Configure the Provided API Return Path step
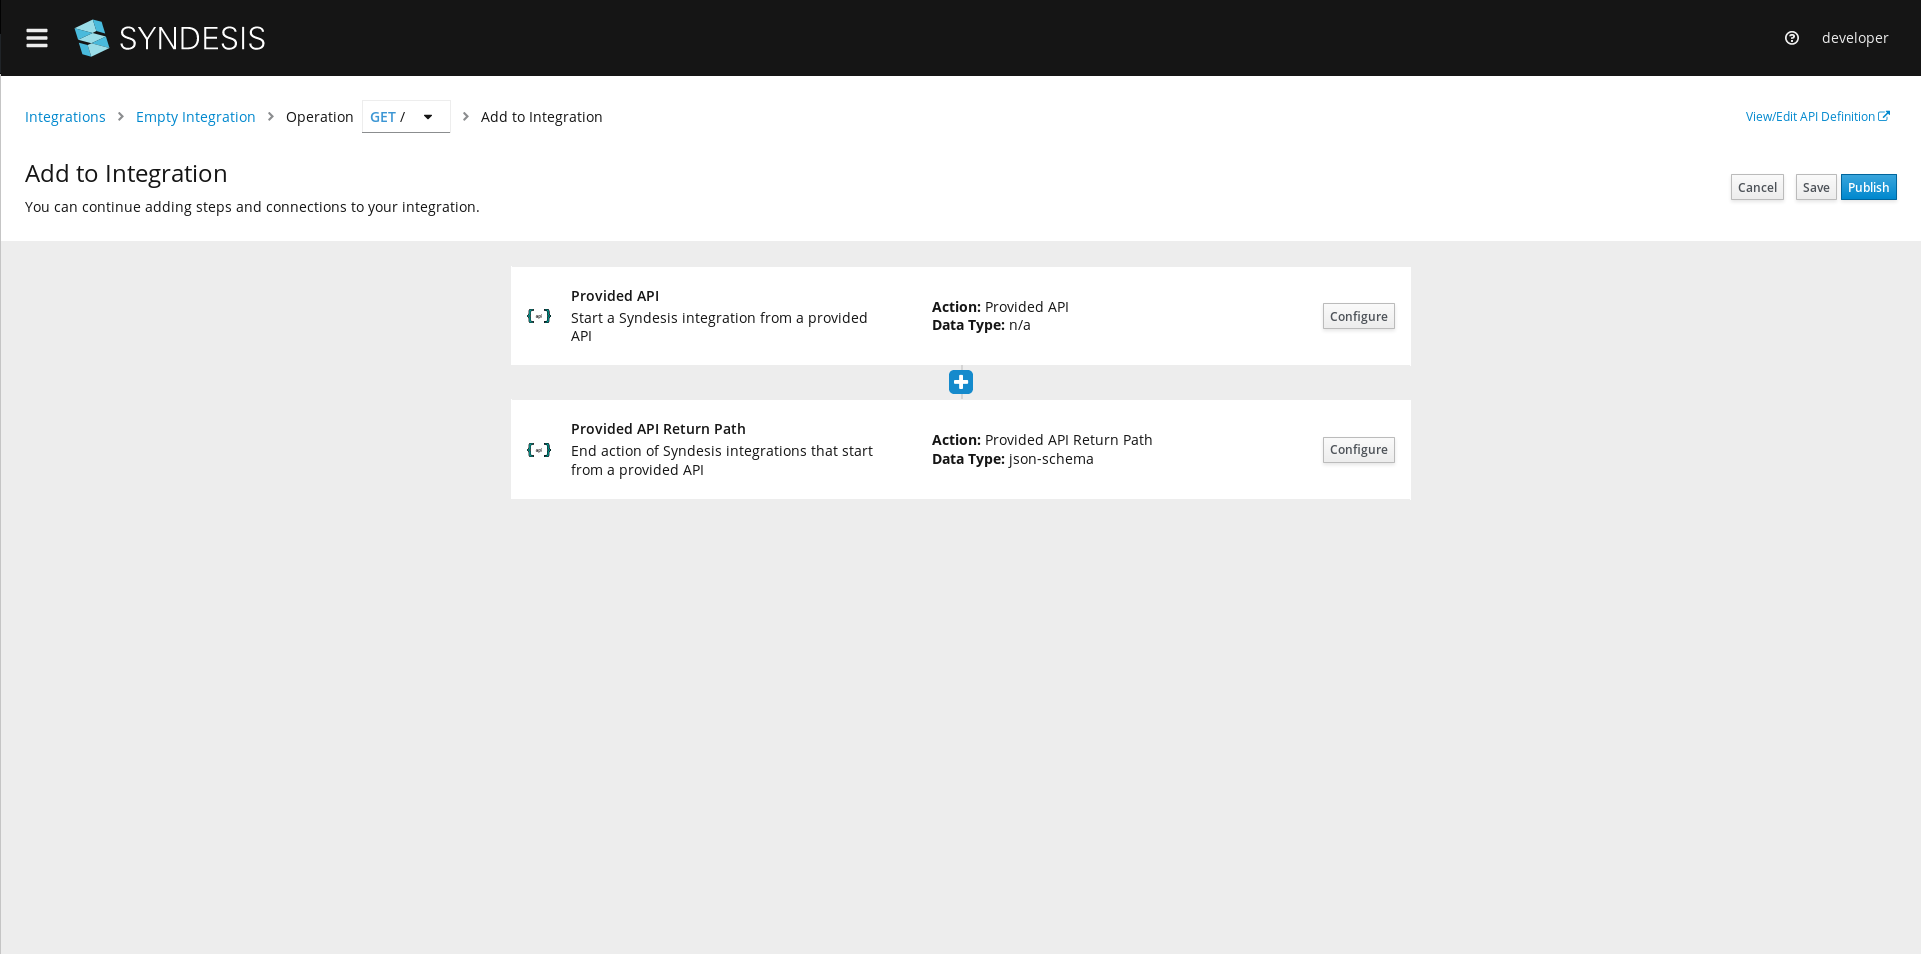This screenshot has width=1921, height=954. 1358,450
